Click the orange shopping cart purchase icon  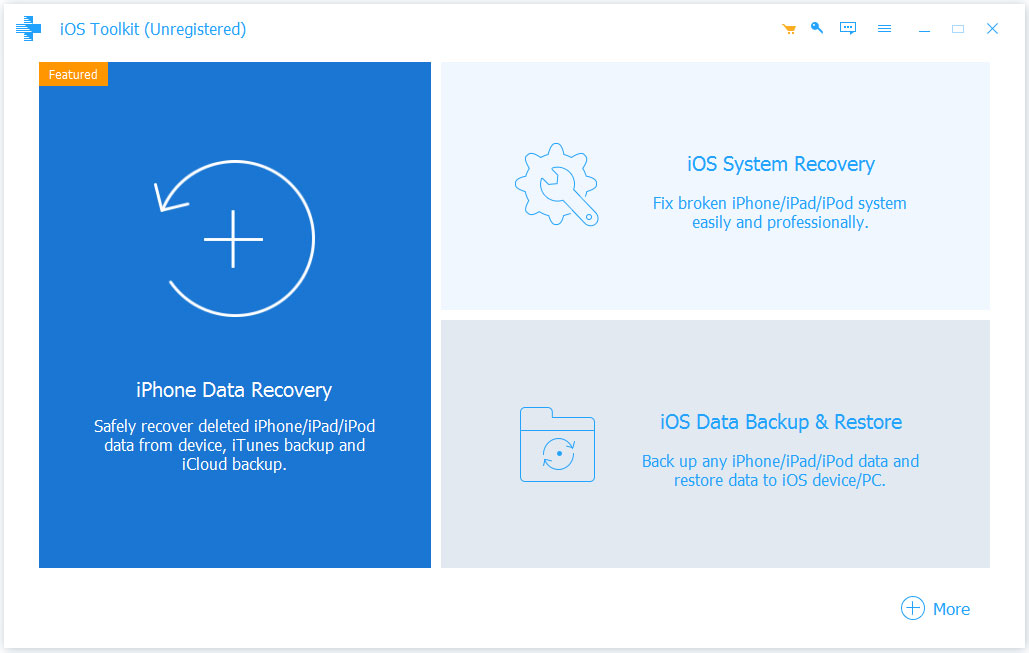point(789,29)
